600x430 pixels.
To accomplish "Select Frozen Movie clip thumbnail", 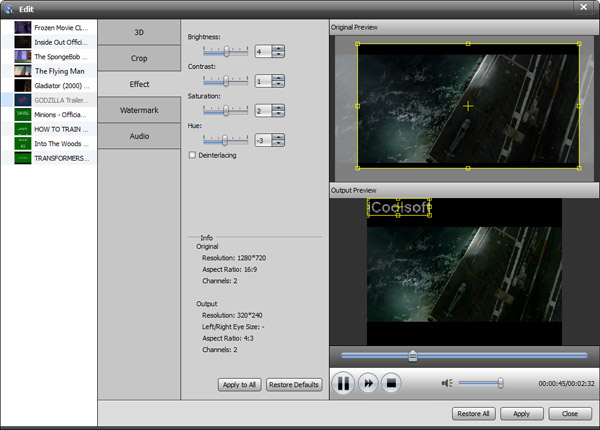I will pos(22,28).
